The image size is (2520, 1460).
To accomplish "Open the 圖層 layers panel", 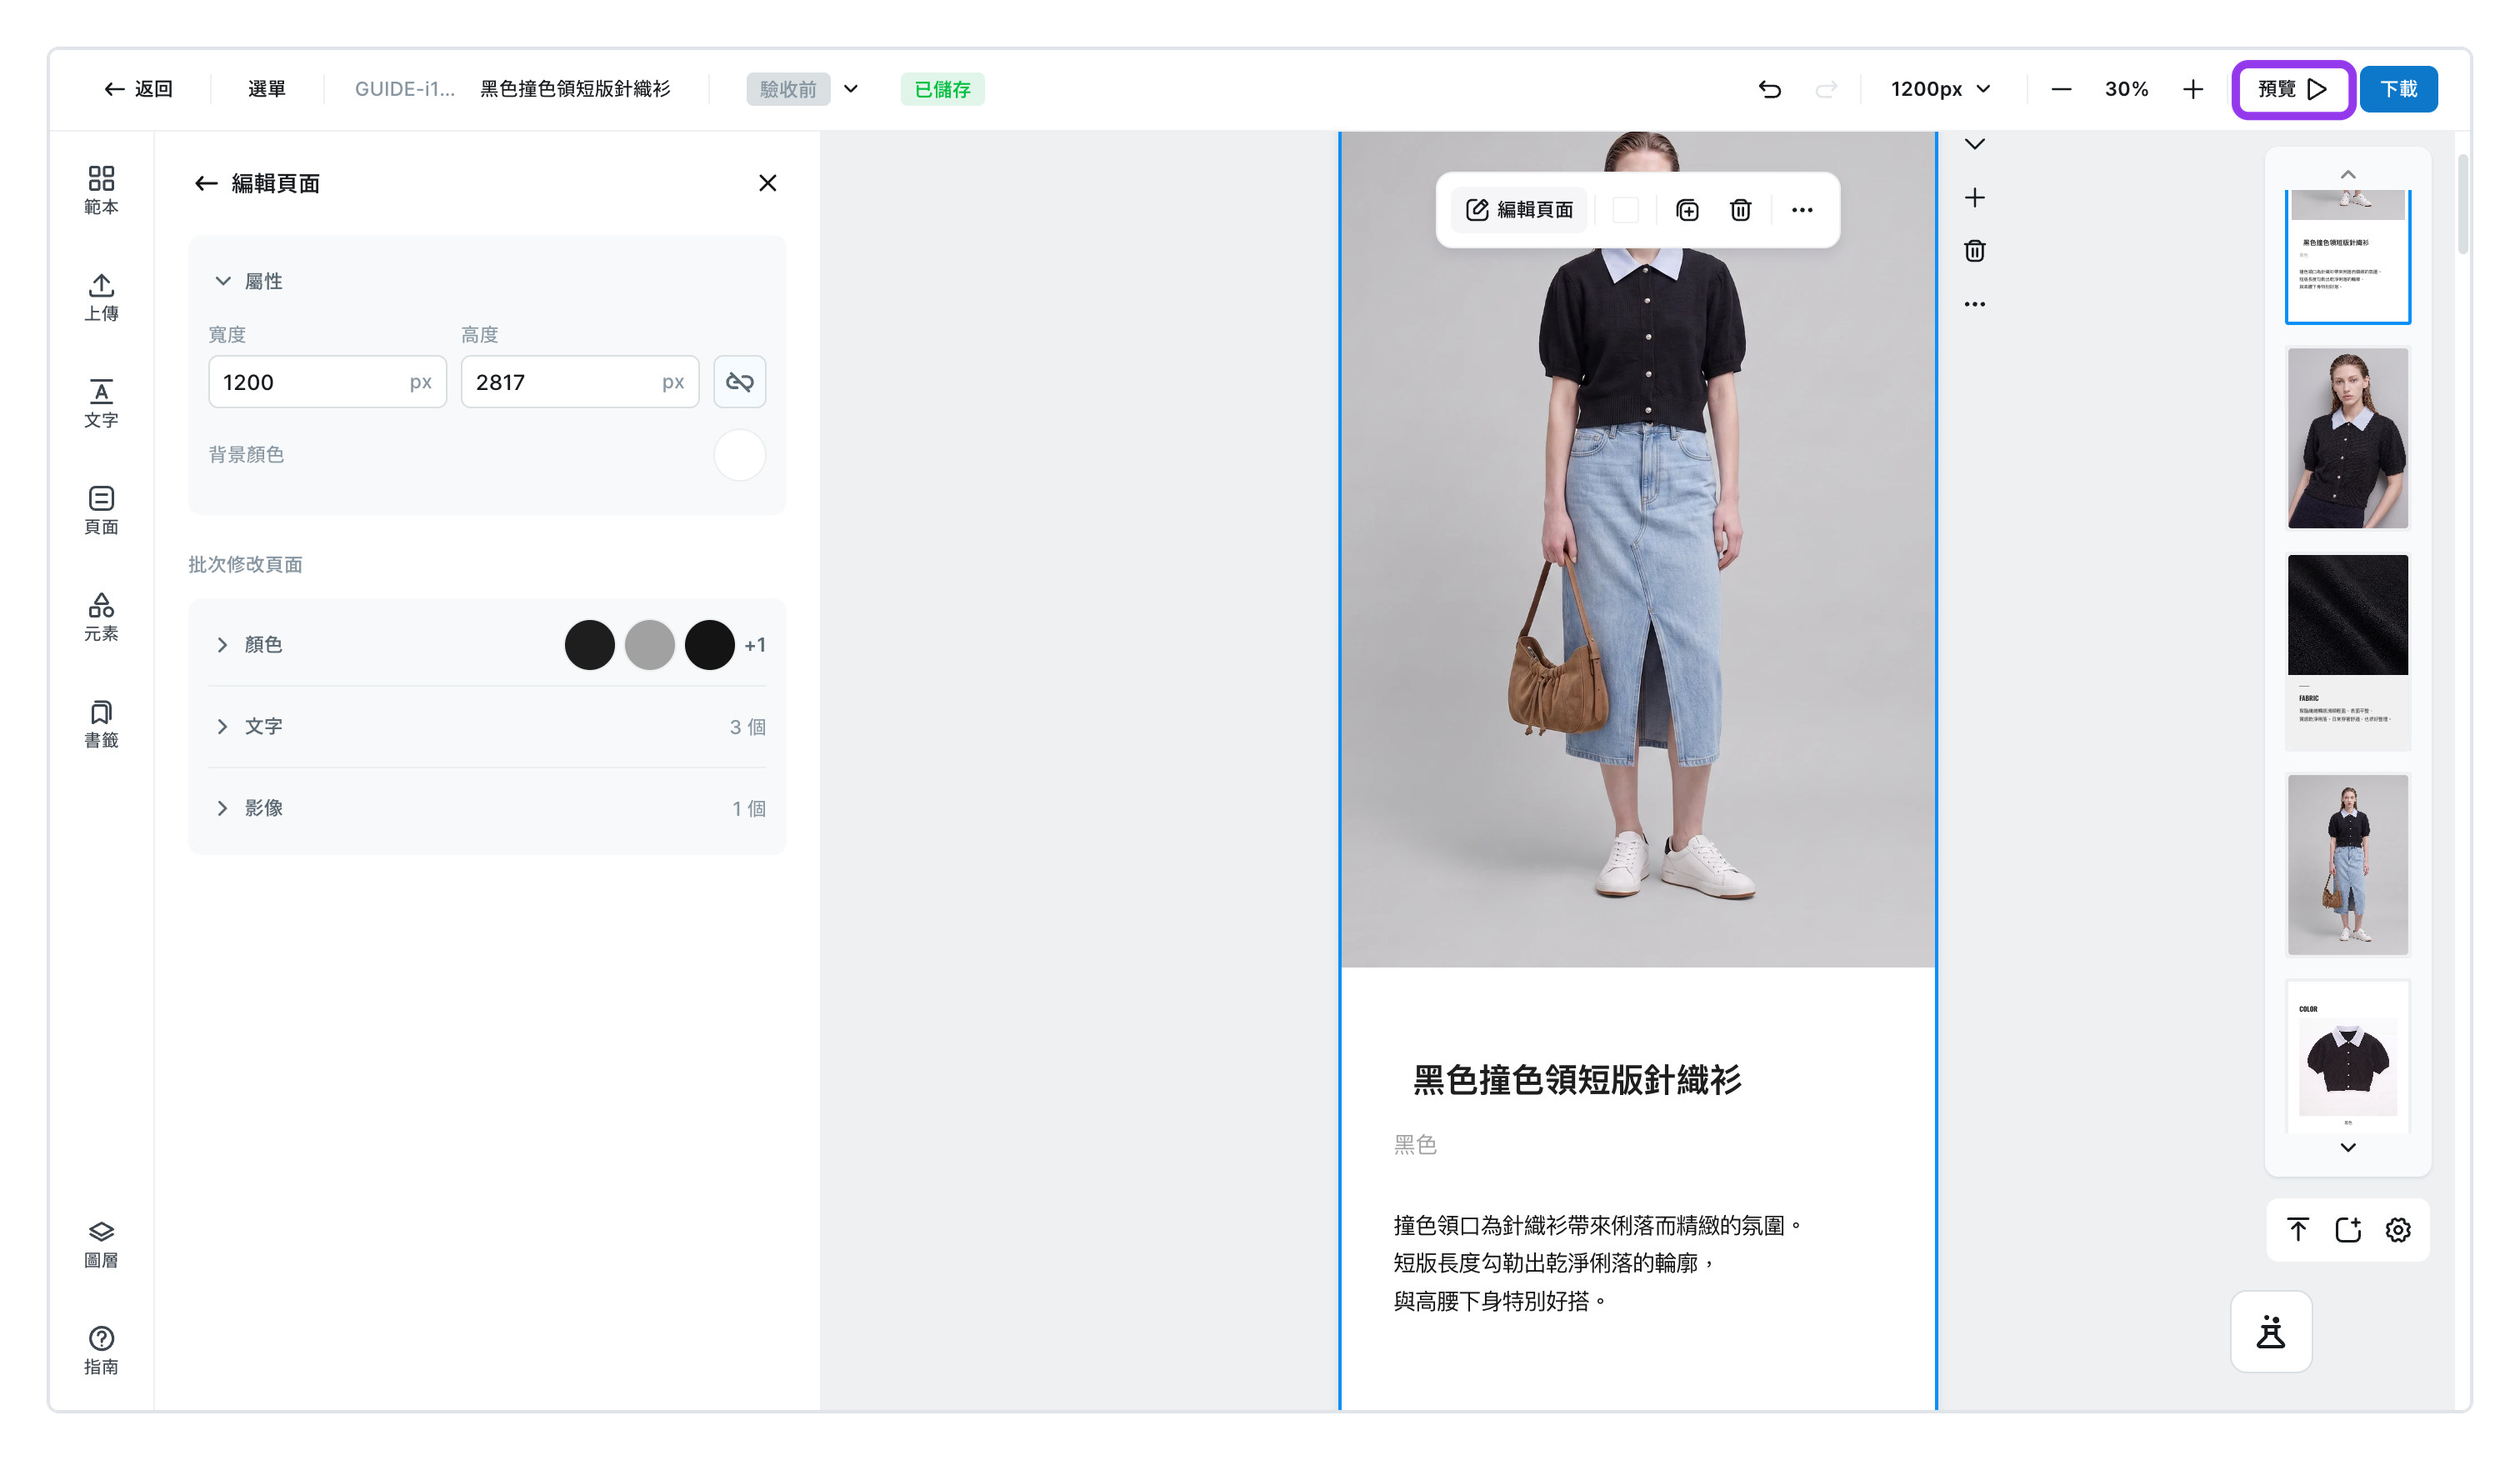I will click(x=101, y=1244).
